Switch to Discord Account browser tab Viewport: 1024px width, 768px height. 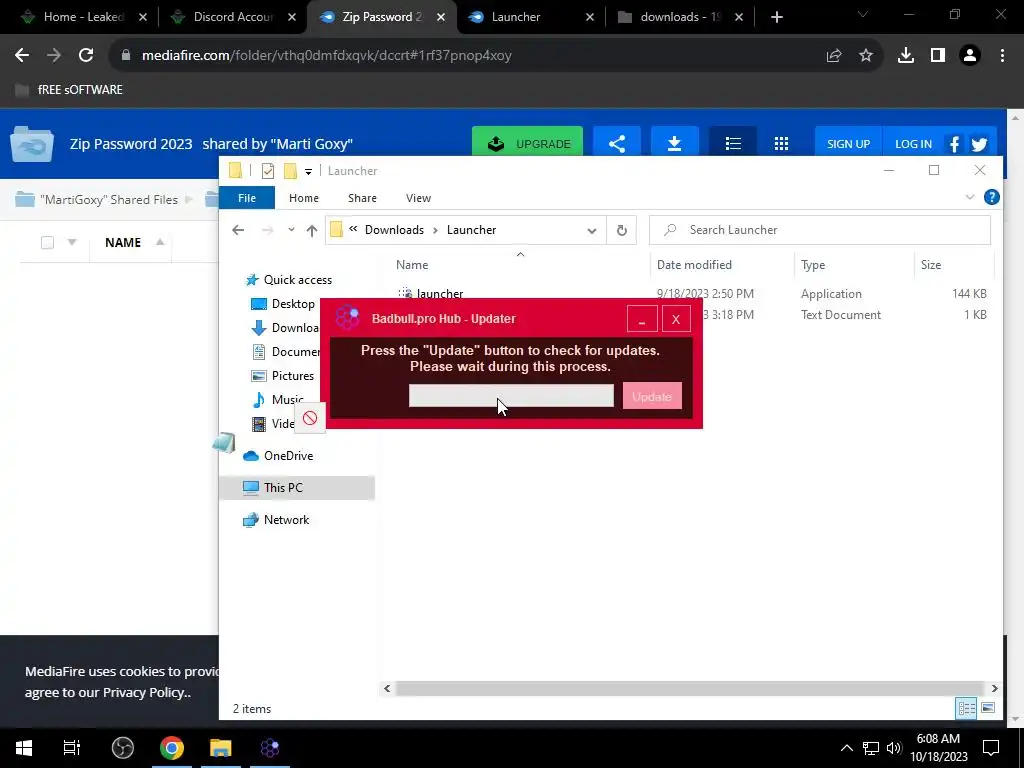point(233,17)
